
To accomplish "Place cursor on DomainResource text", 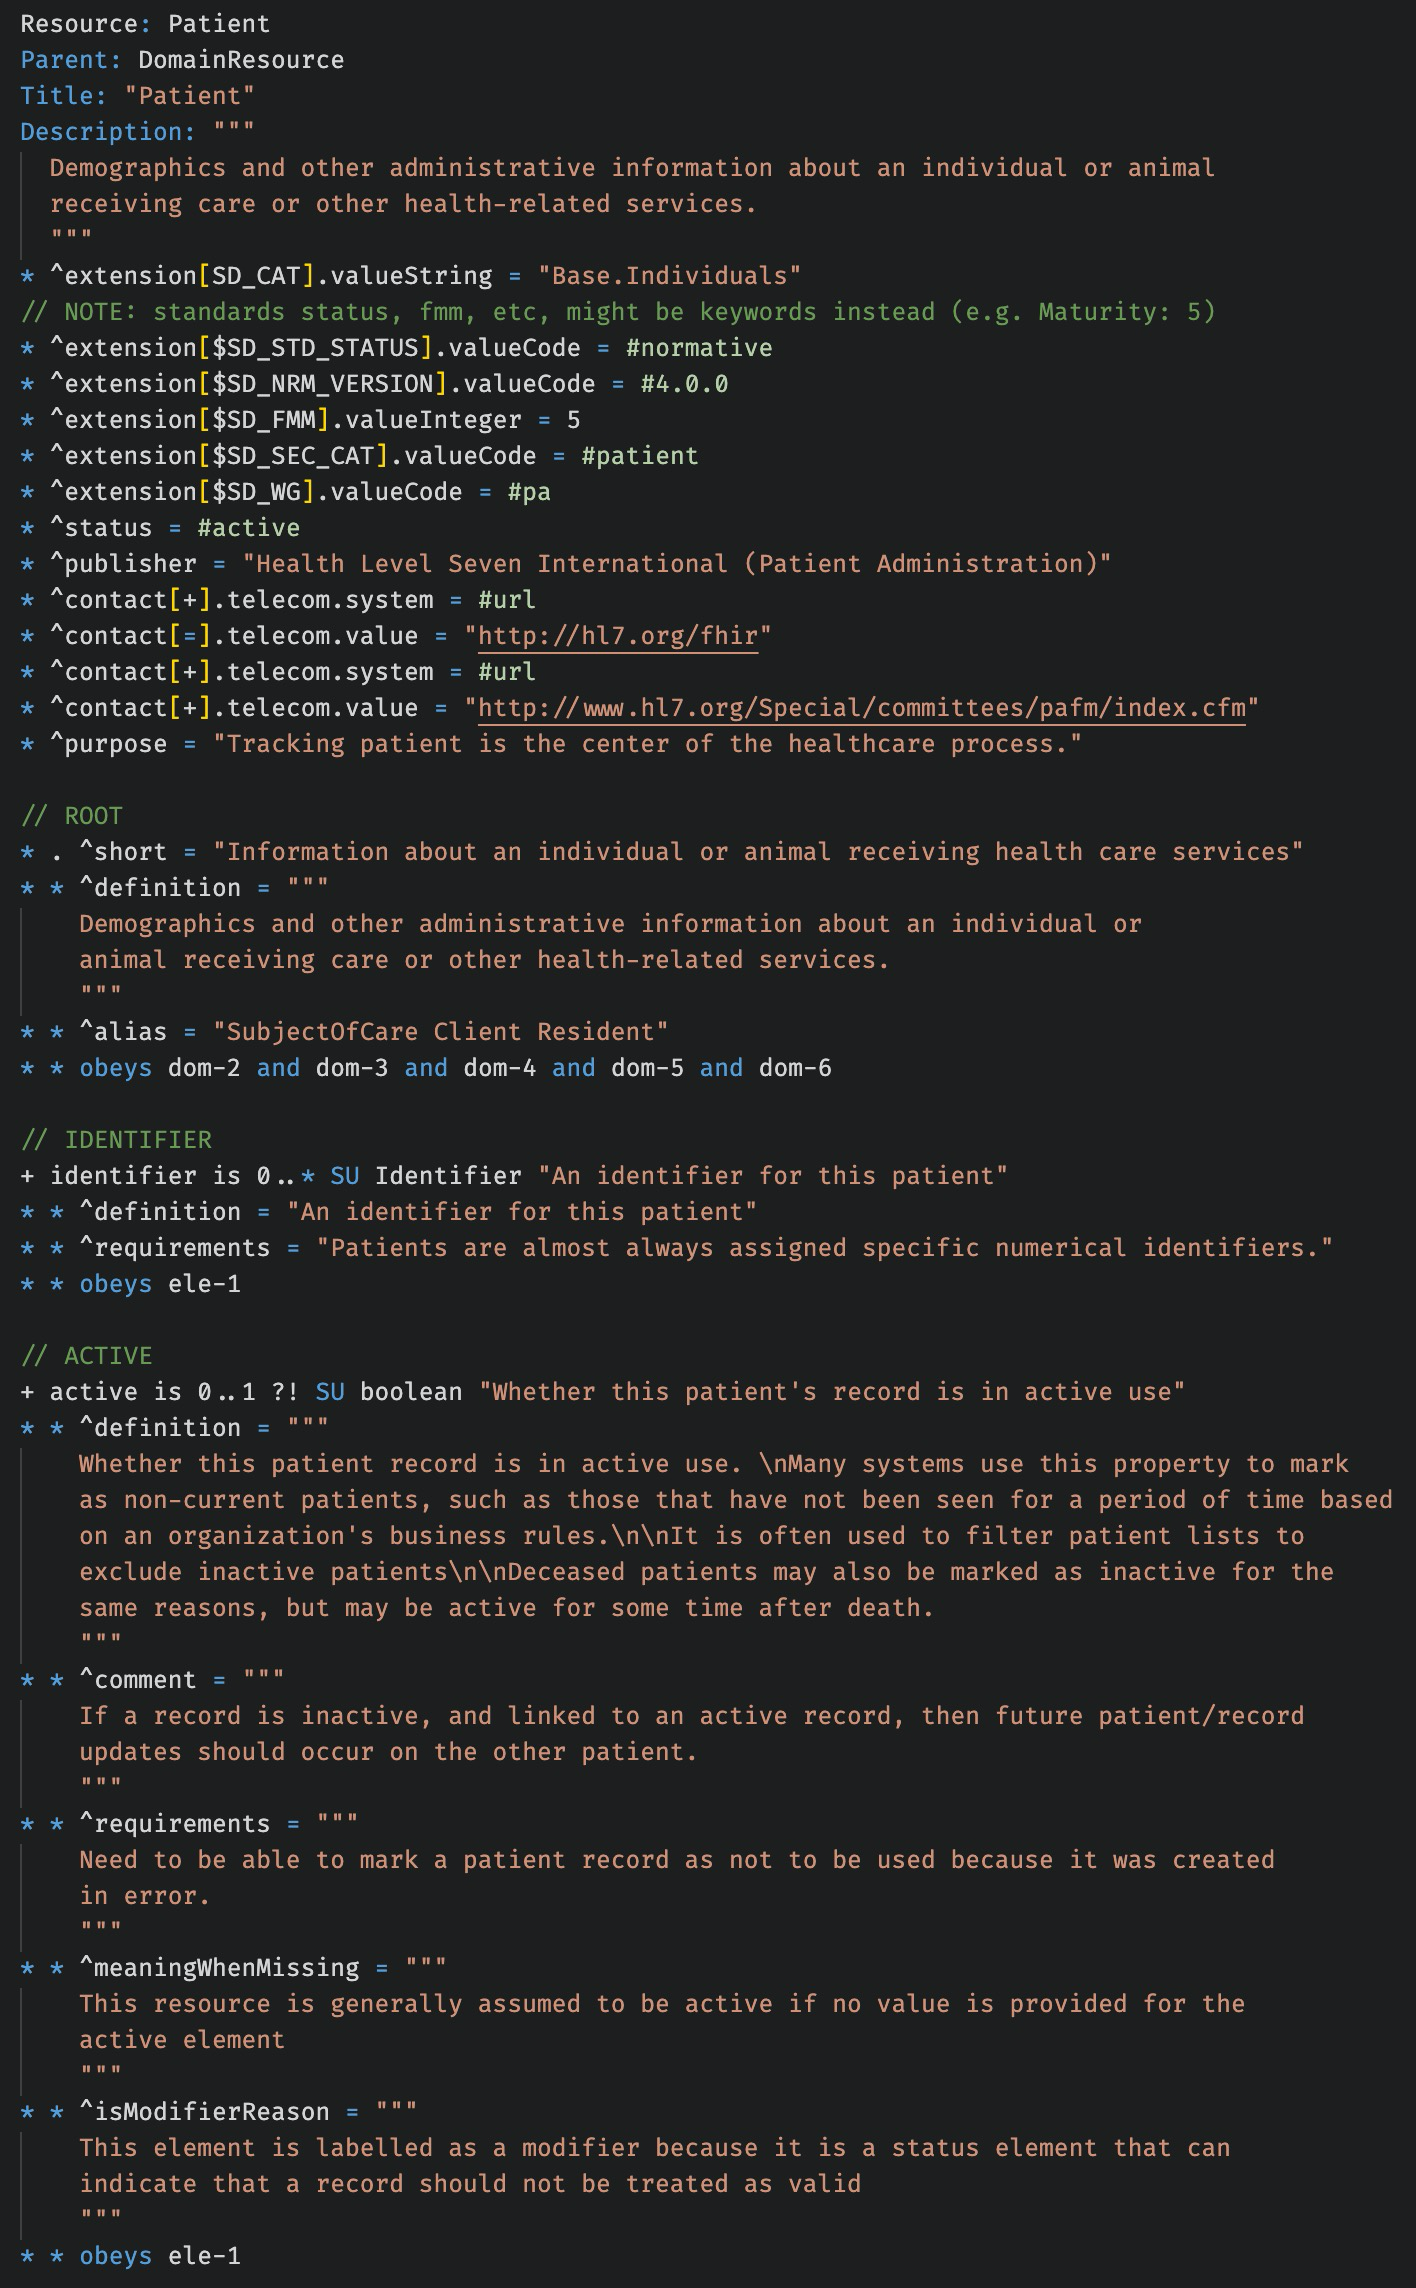I will (241, 60).
